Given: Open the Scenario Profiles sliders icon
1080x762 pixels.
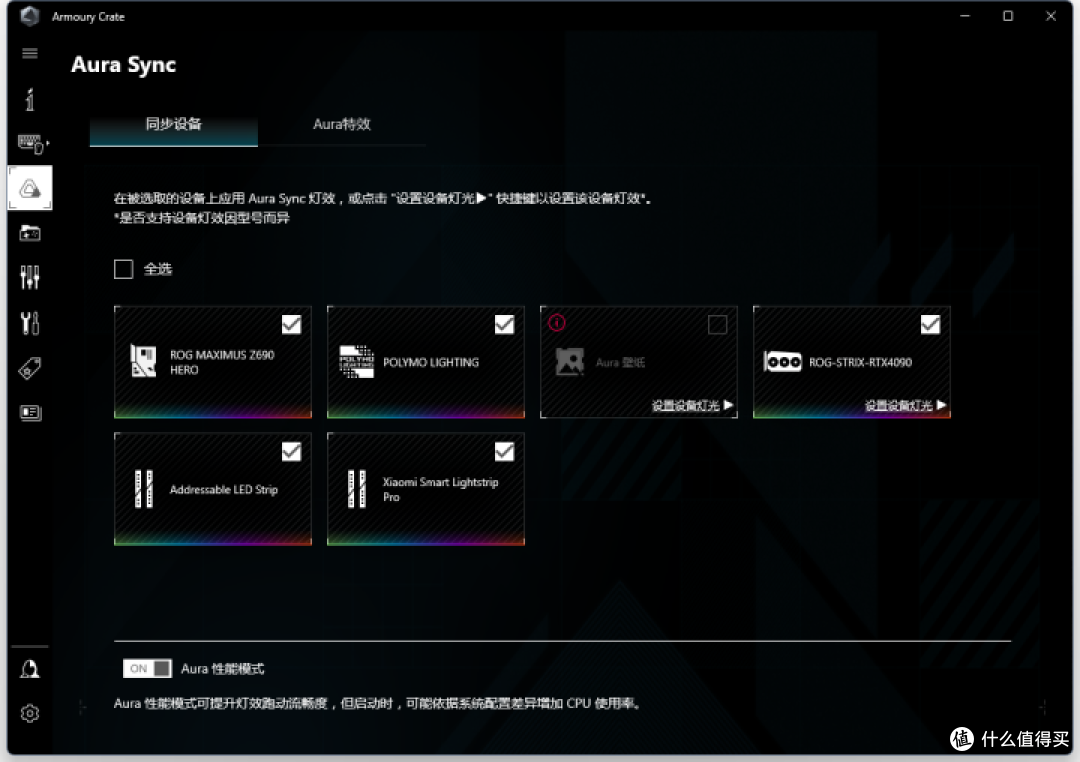Looking at the screenshot, I should pos(30,278).
